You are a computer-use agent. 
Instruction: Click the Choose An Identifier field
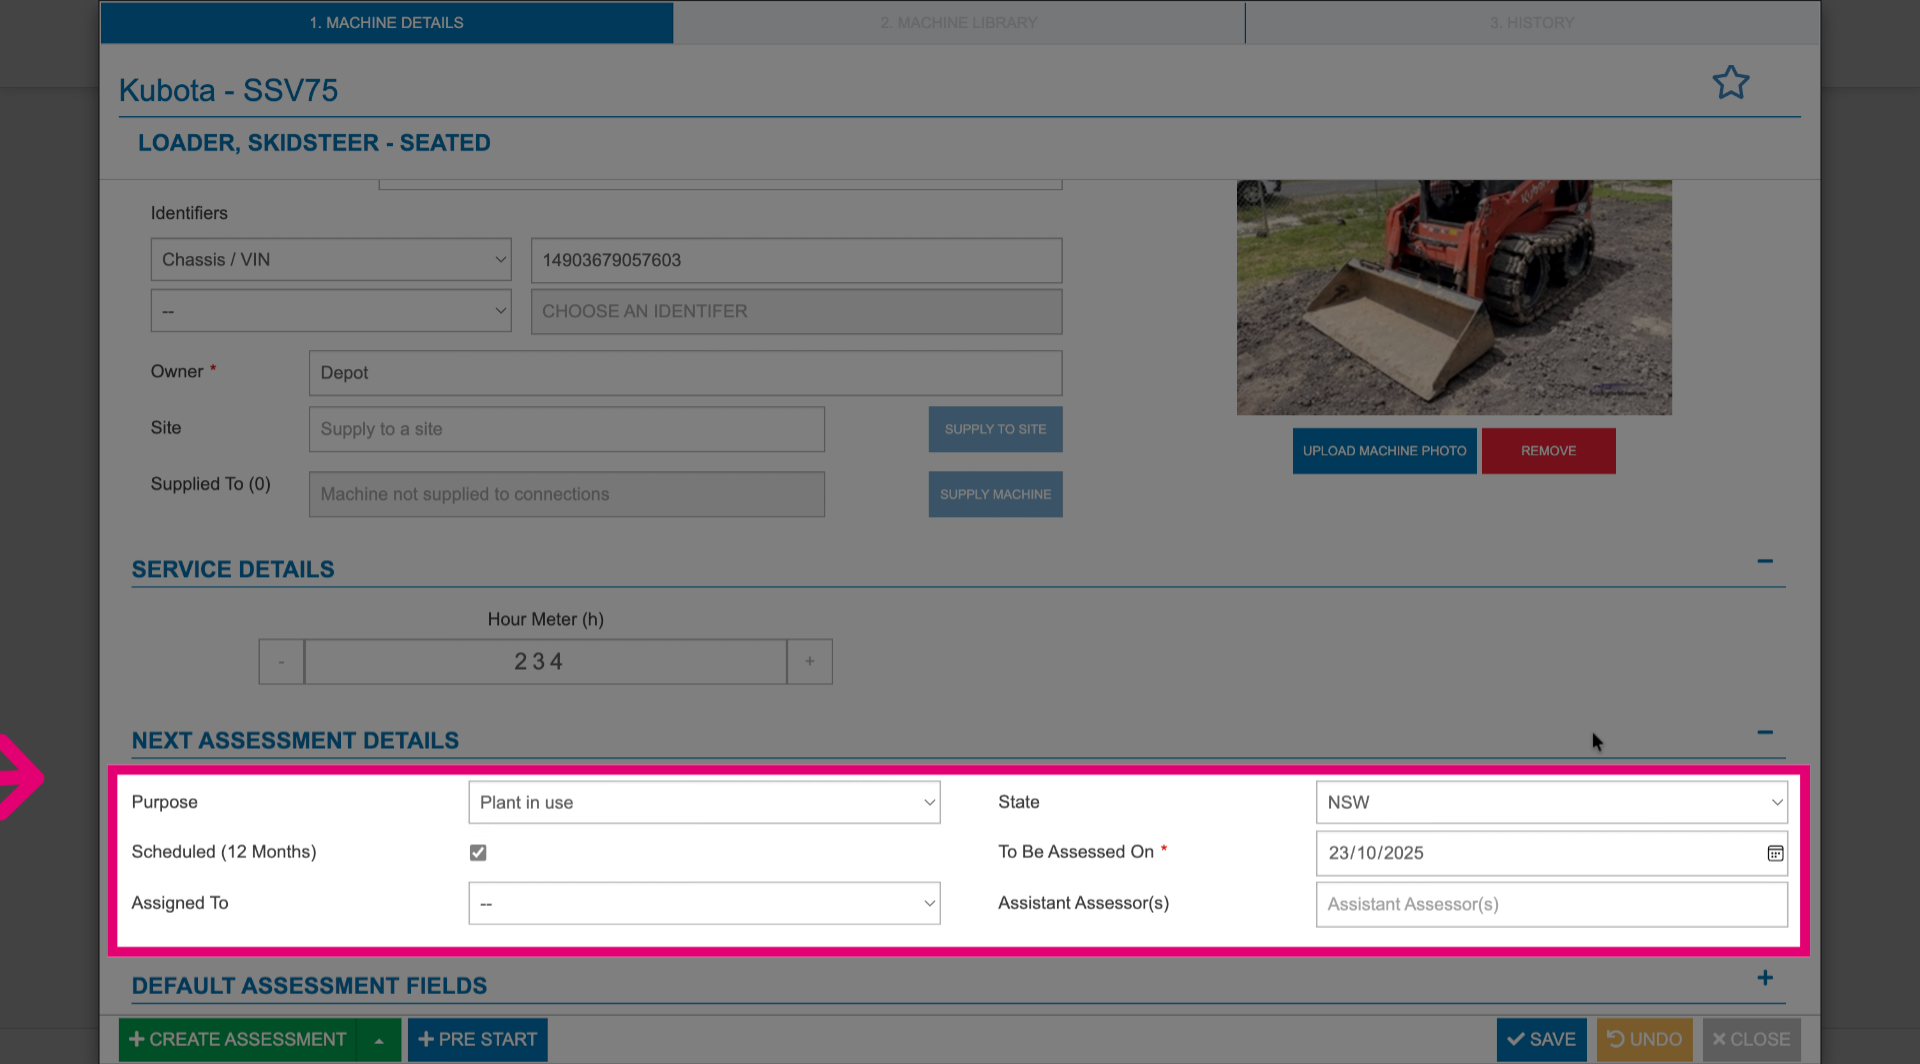click(796, 312)
